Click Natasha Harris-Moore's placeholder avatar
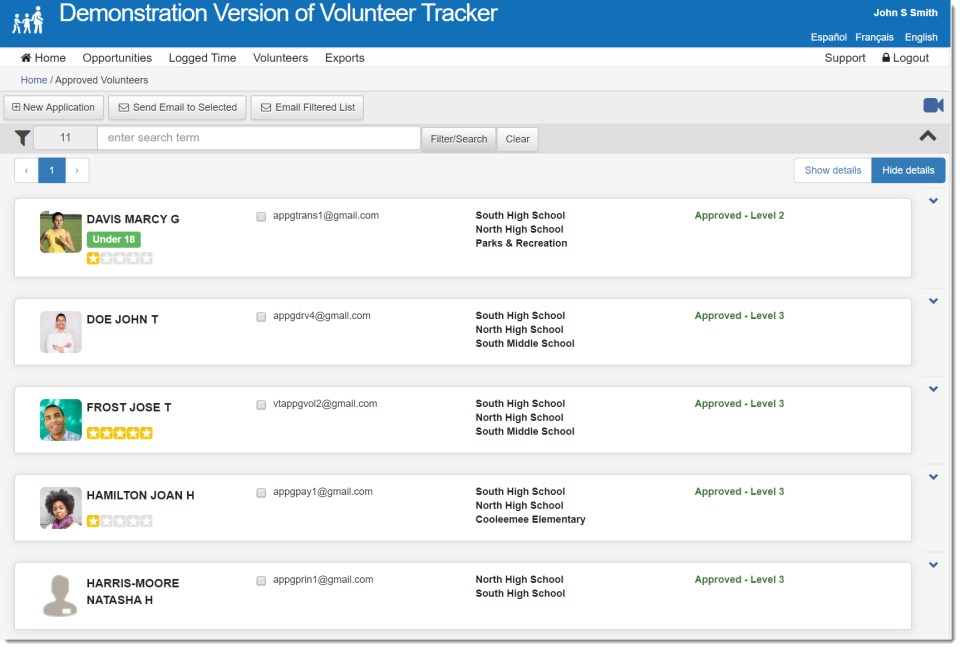This screenshot has height=648, width=960. coord(60,595)
